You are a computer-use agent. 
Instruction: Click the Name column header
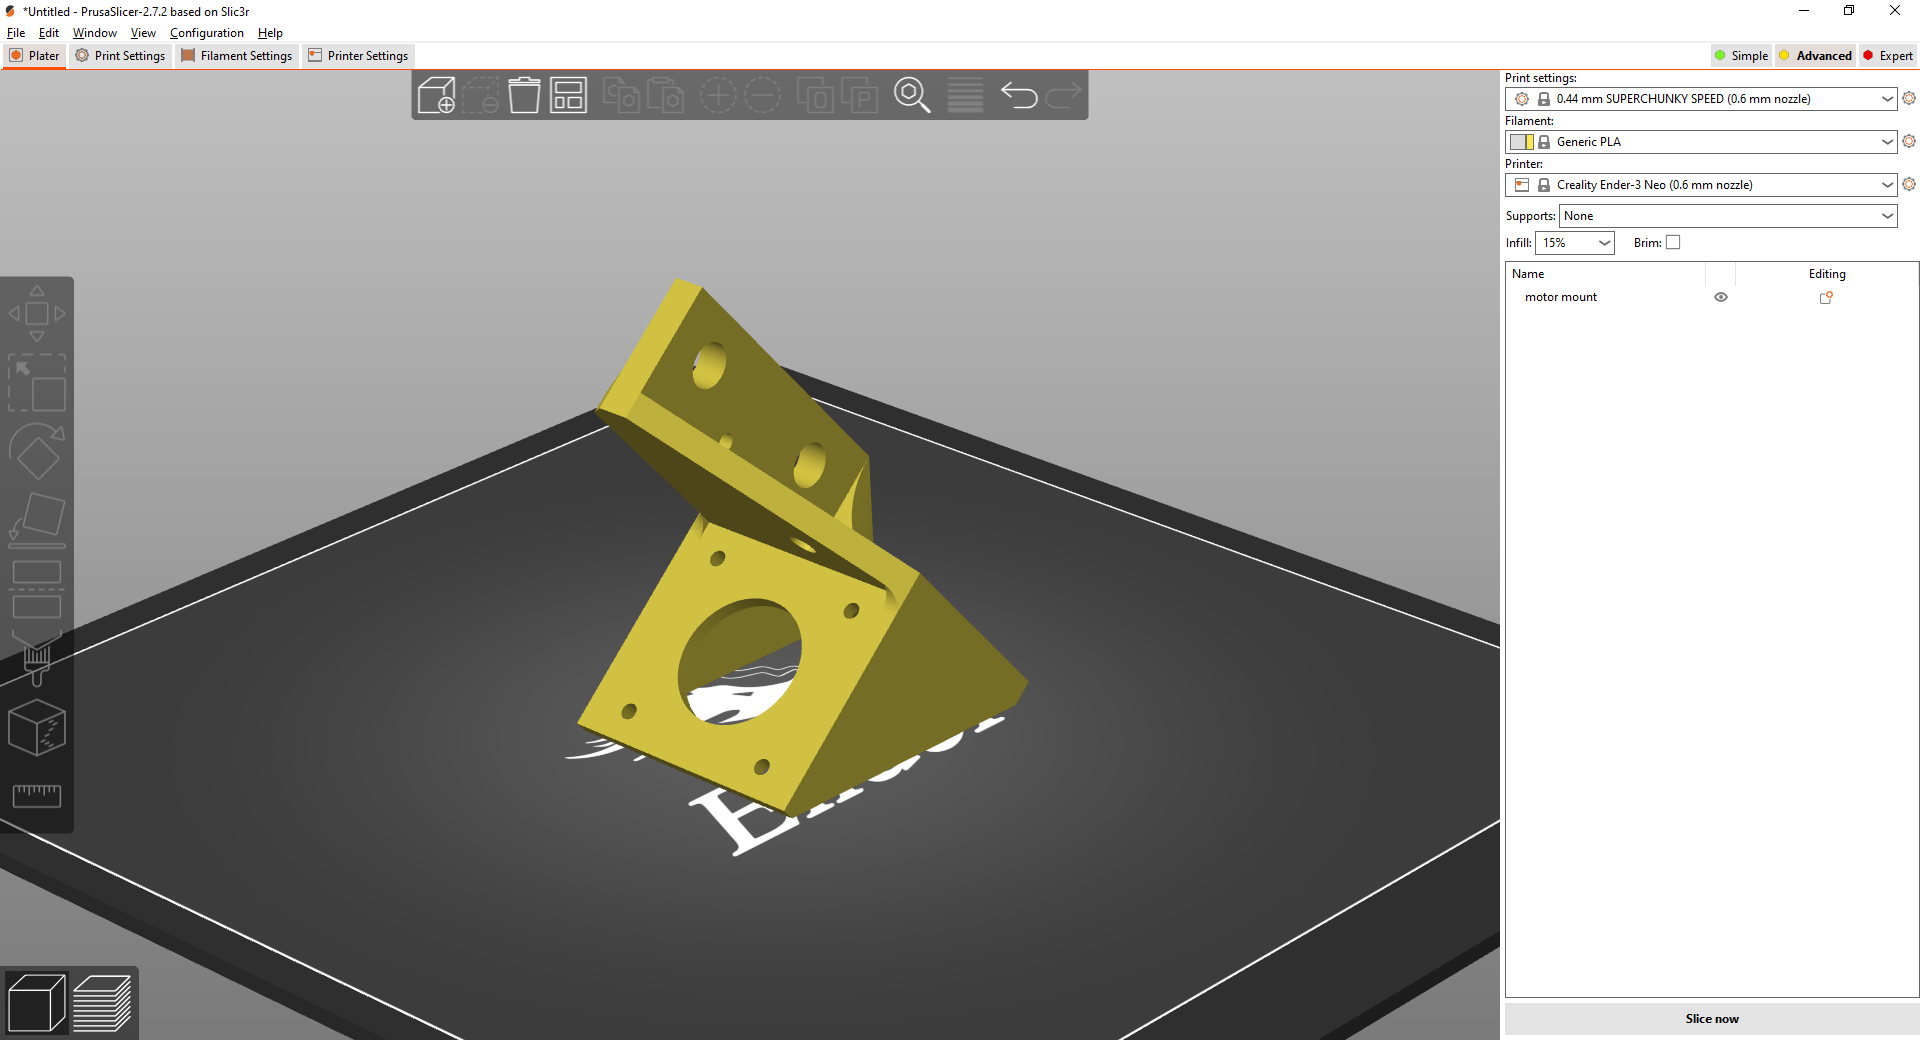coord(1528,274)
